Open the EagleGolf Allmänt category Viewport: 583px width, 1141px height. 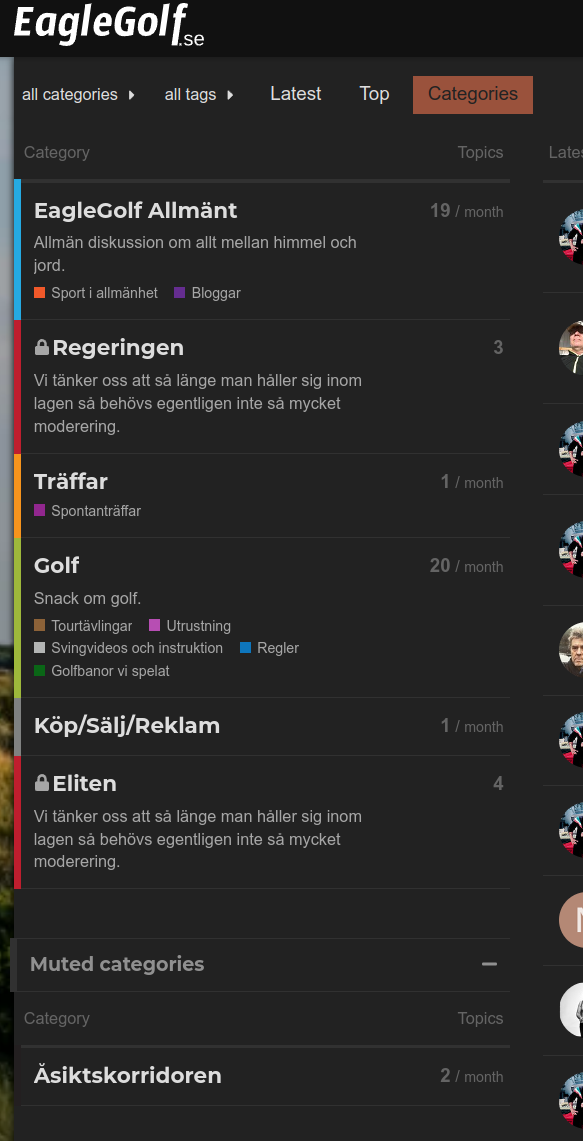click(135, 211)
